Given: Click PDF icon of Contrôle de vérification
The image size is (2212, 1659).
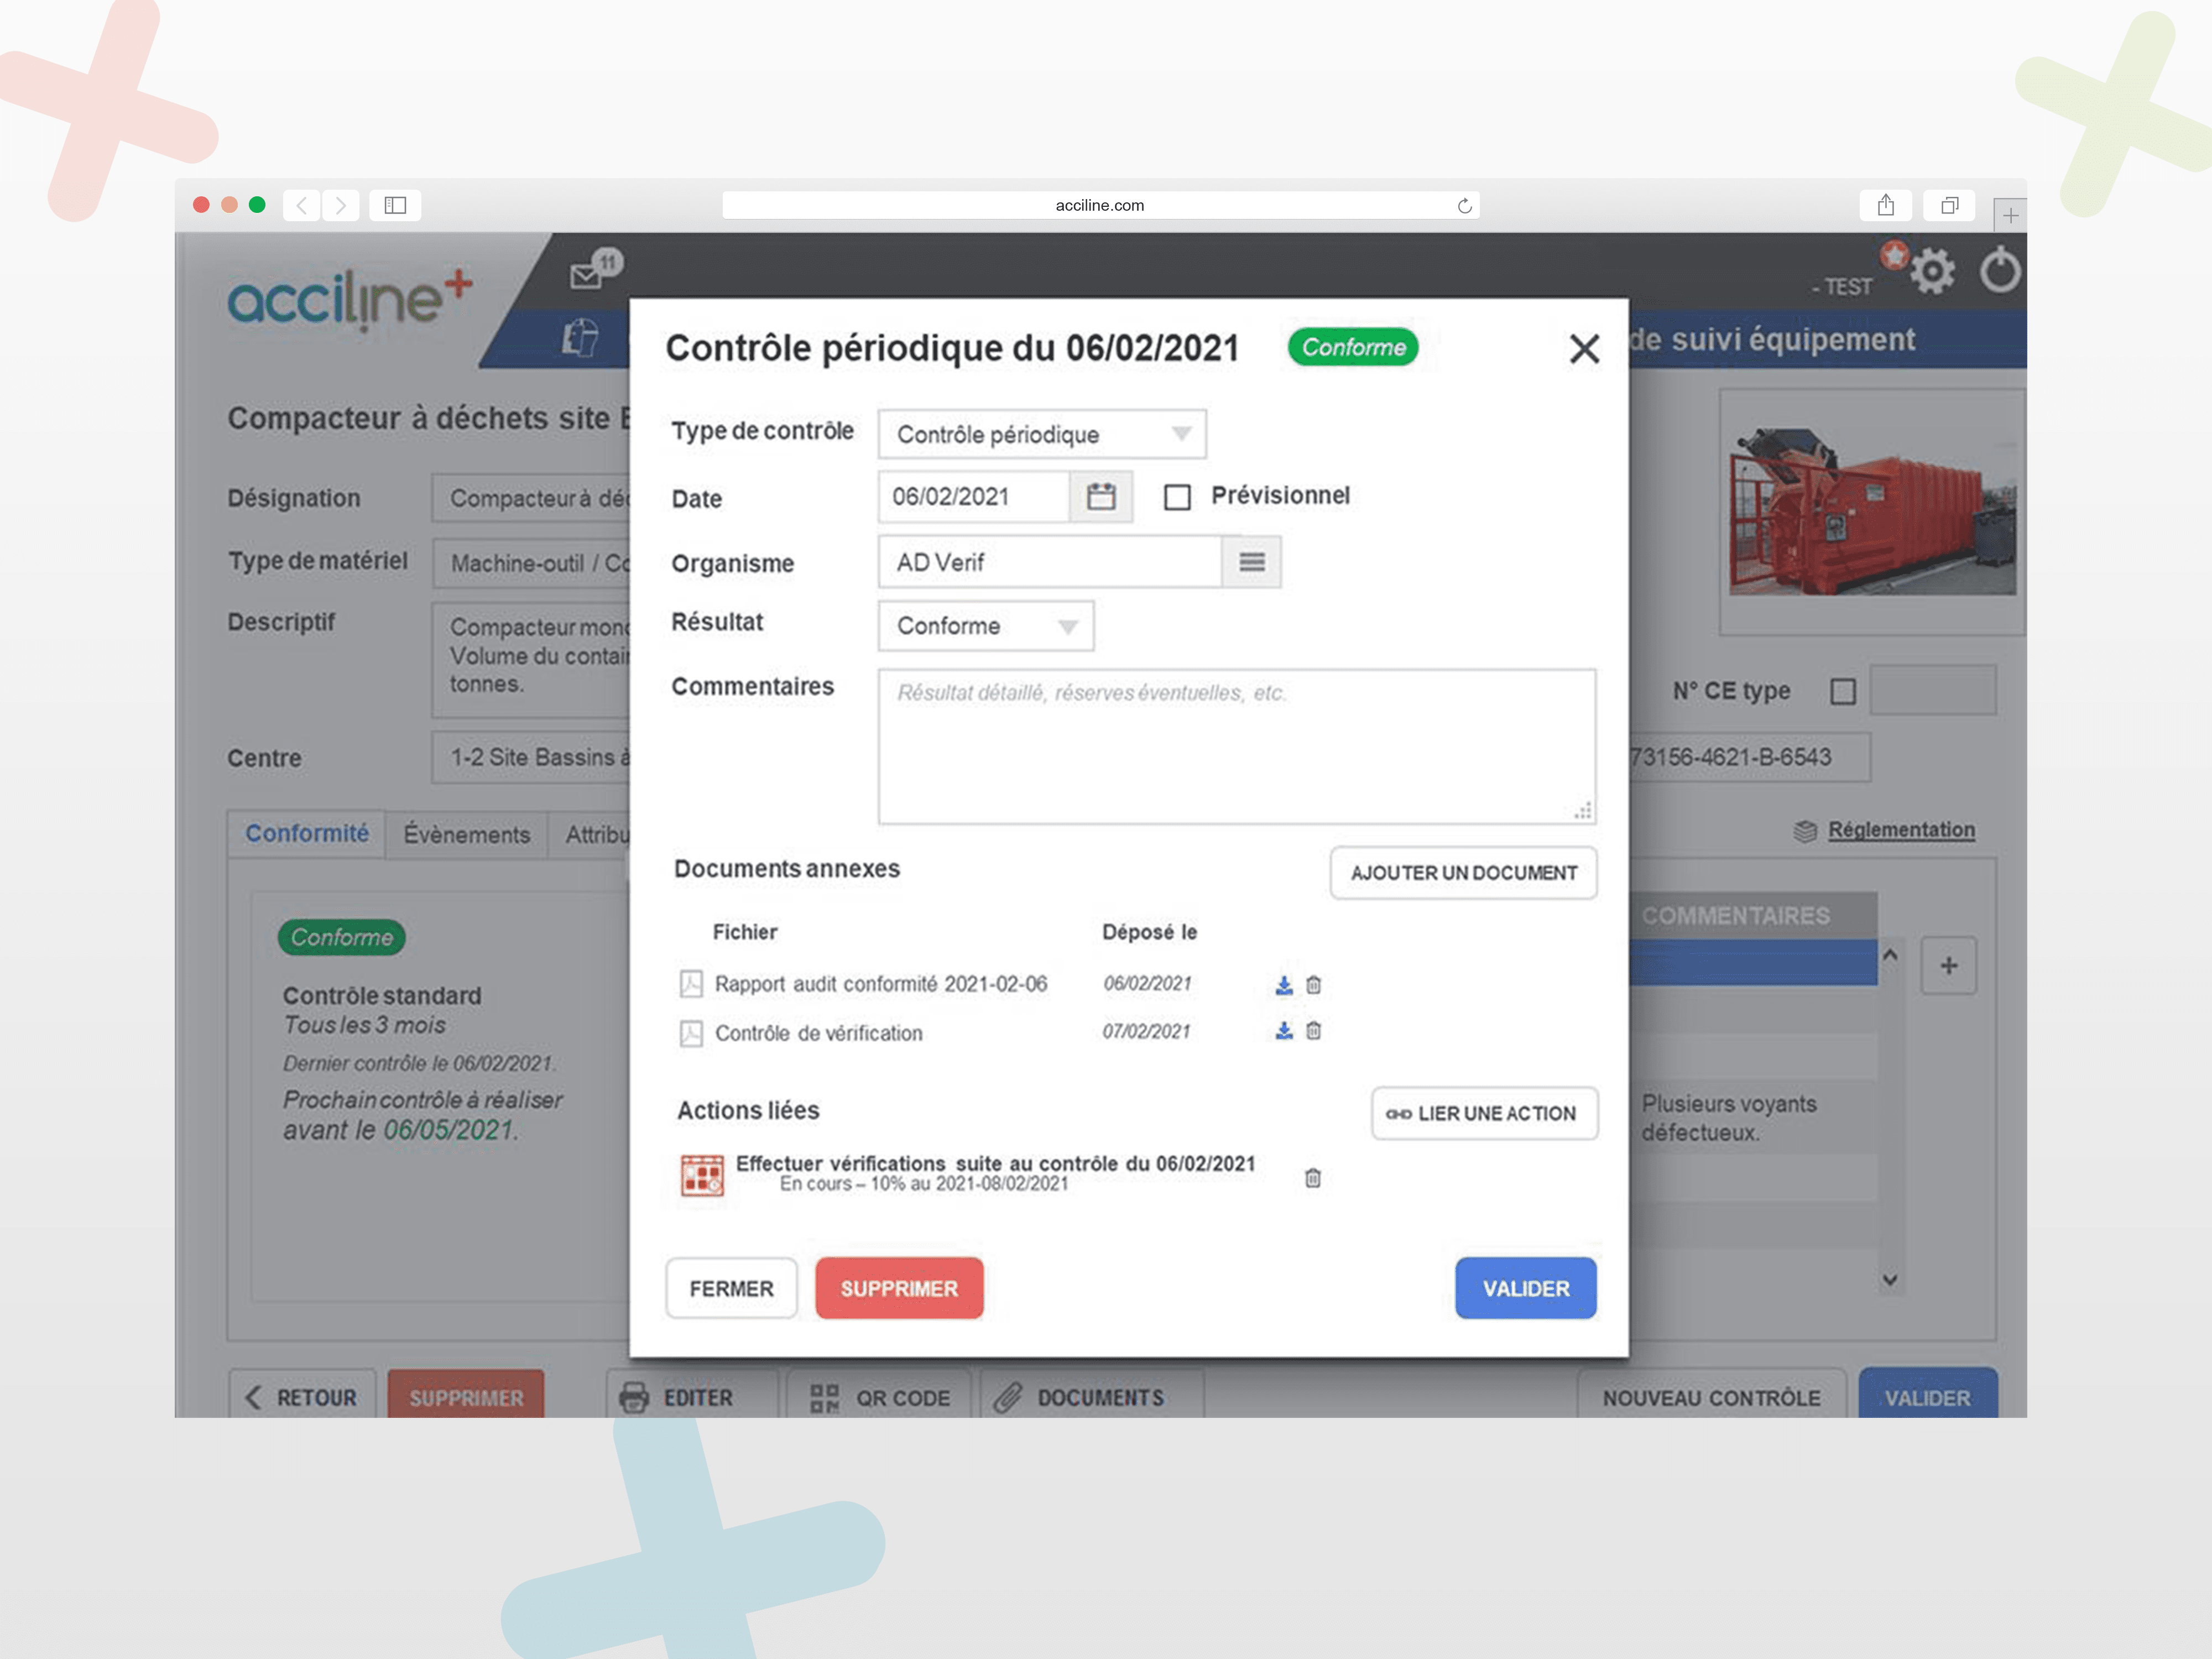Looking at the screenshot, I should [x=691, y=1033].
